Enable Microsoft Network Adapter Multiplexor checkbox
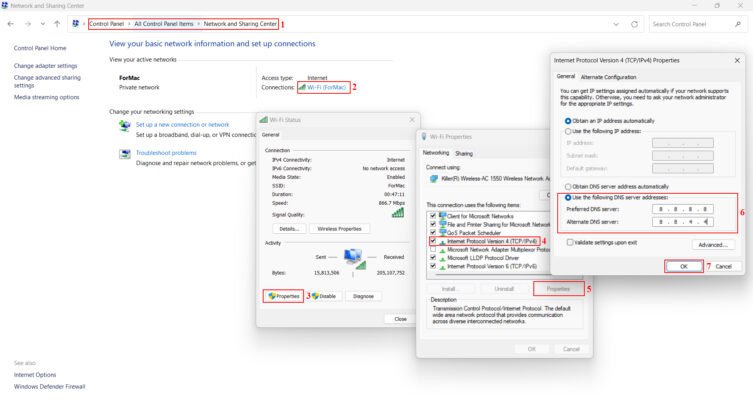This screenshot has height=400, width=753. [x=432, y=249]
